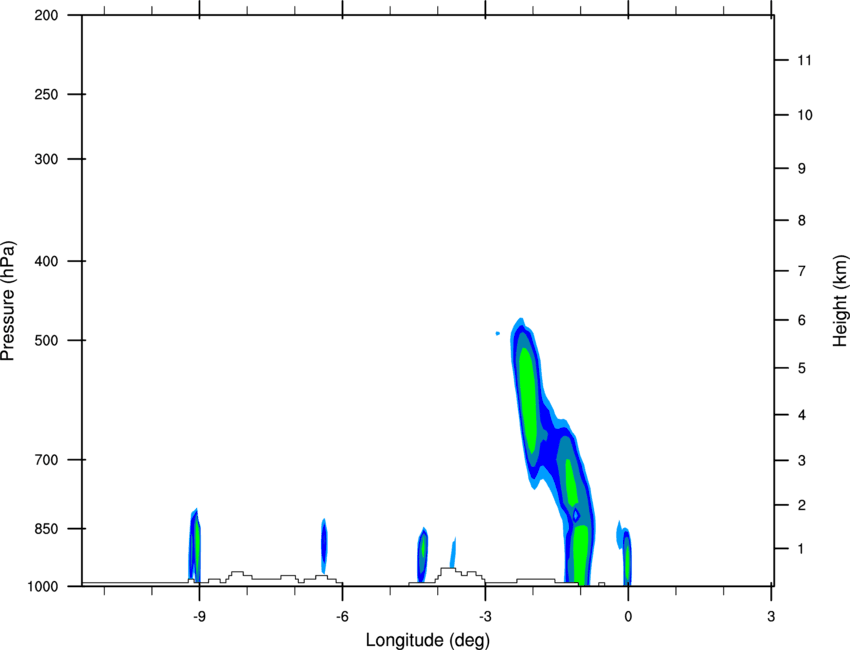This screenshot has width=850, height=650.
Task: Click the 0 longitude tick label
Action: (628, 616)
